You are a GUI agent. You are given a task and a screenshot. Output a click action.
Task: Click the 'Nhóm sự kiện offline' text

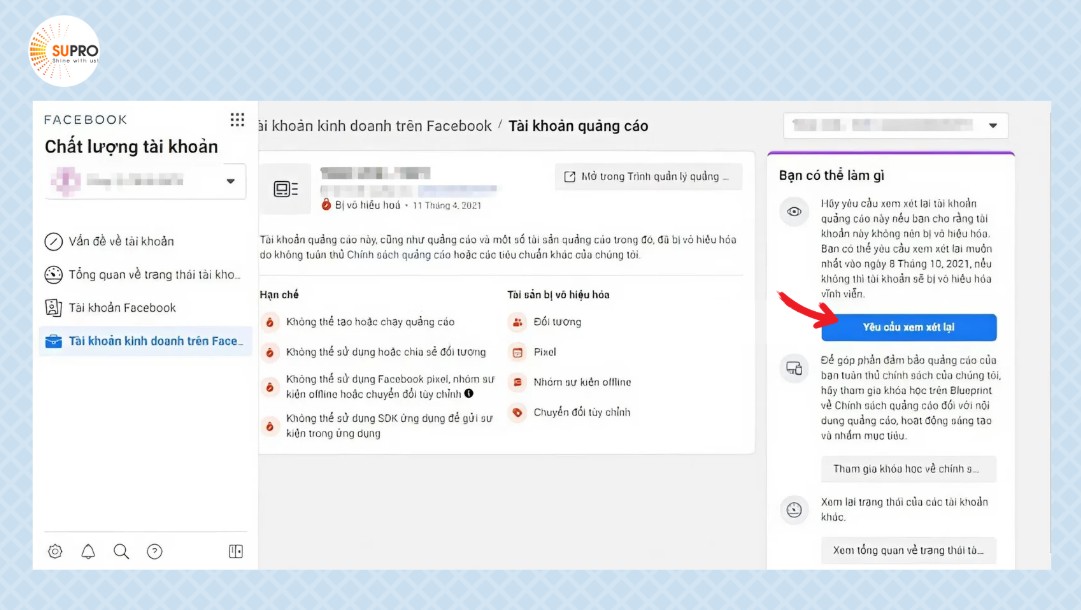point(582,382)
